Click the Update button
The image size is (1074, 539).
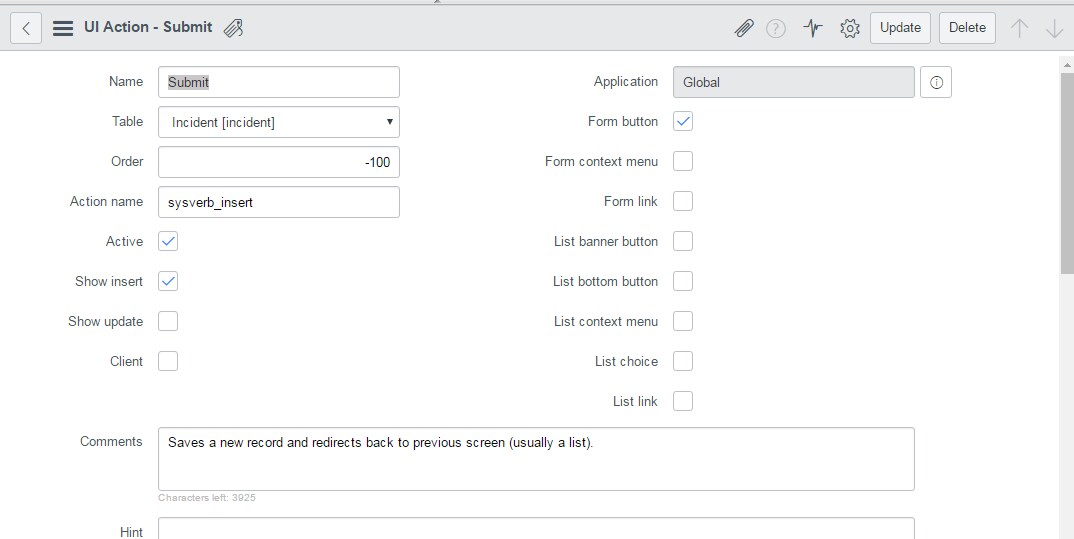(900, 28)
